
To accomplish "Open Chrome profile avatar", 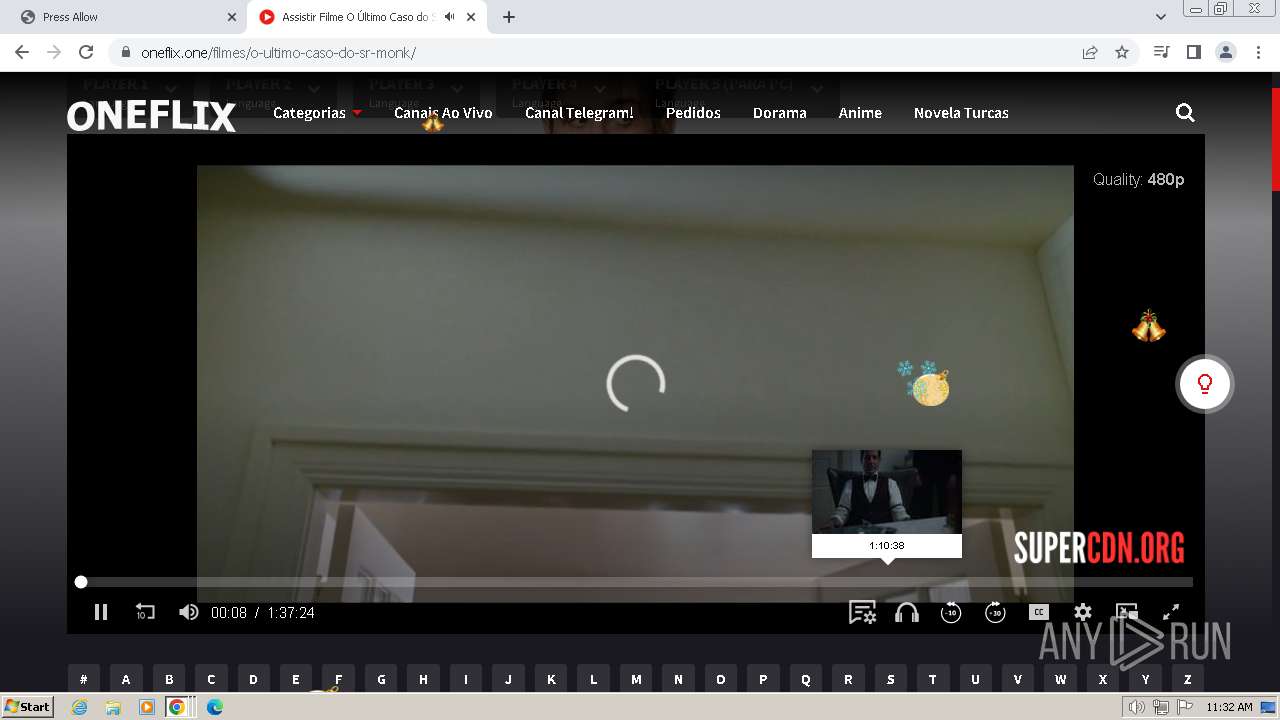I will [1225, 52].
